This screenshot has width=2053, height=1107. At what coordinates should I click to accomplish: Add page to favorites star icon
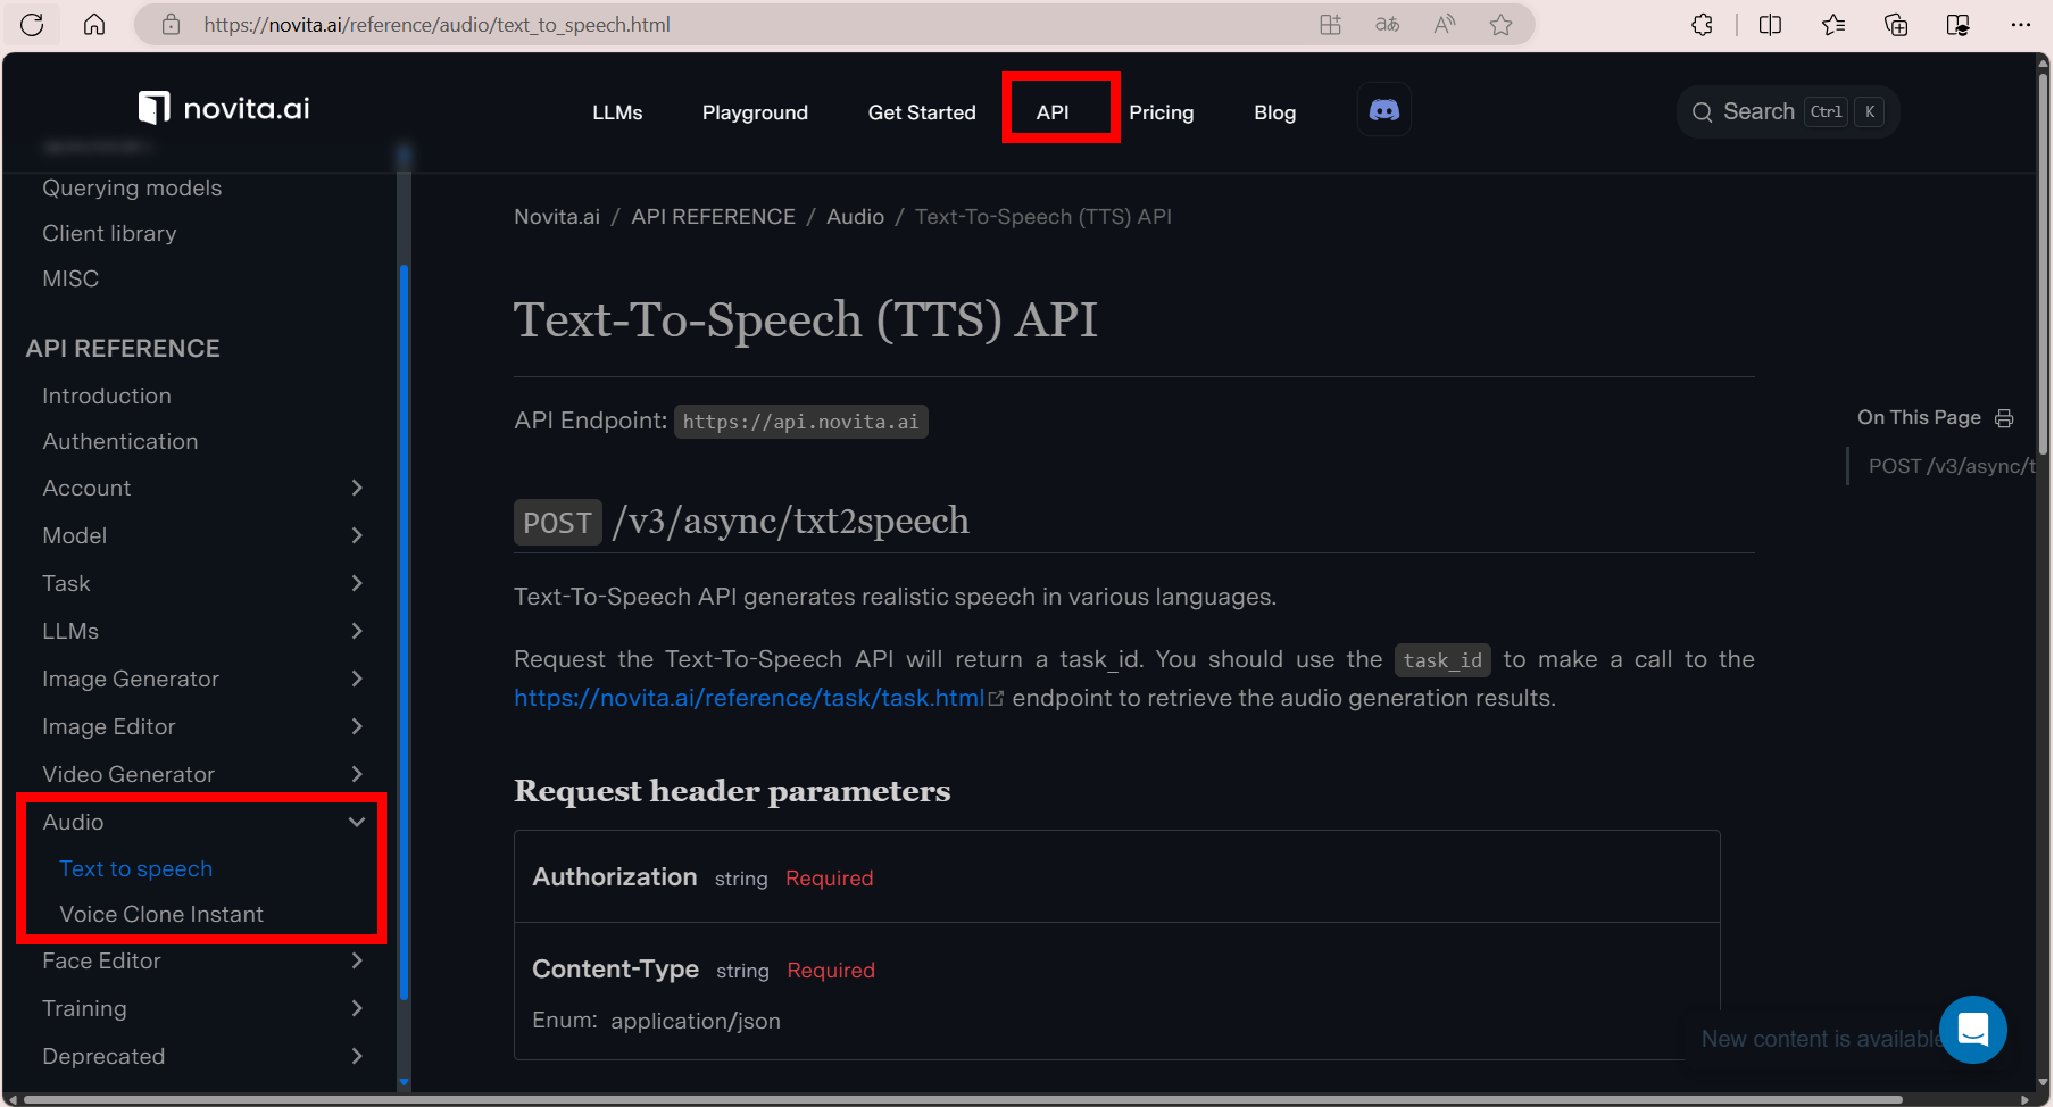tap(1500, 25)
